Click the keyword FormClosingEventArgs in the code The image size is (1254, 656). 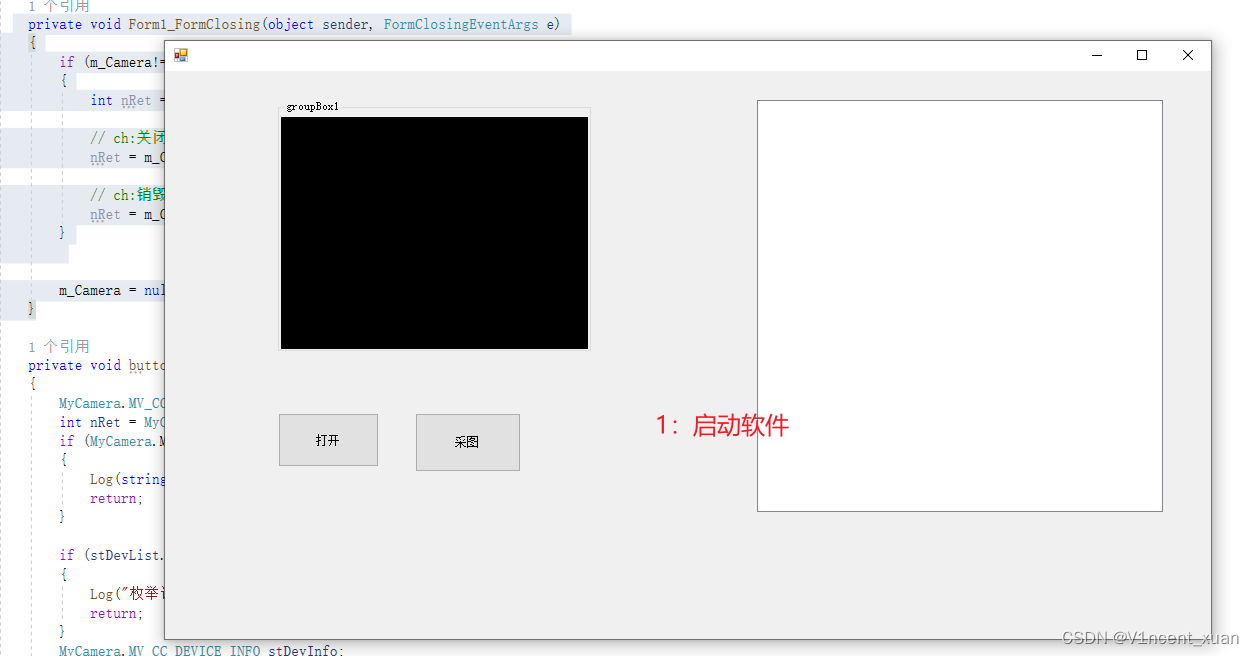tap(460, 24)
